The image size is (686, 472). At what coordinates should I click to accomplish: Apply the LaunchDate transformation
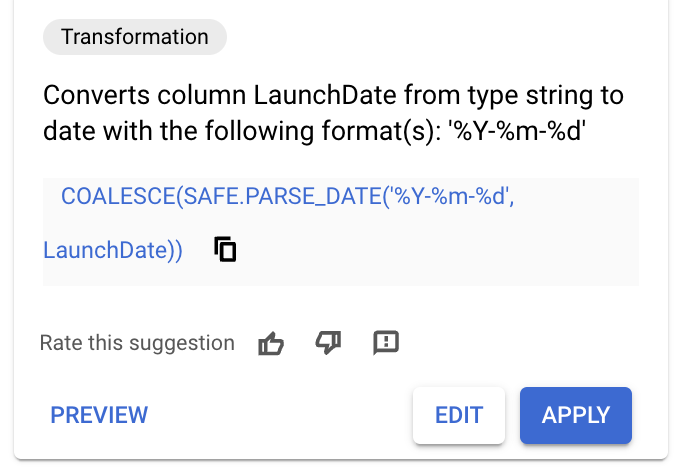point(576,415)
